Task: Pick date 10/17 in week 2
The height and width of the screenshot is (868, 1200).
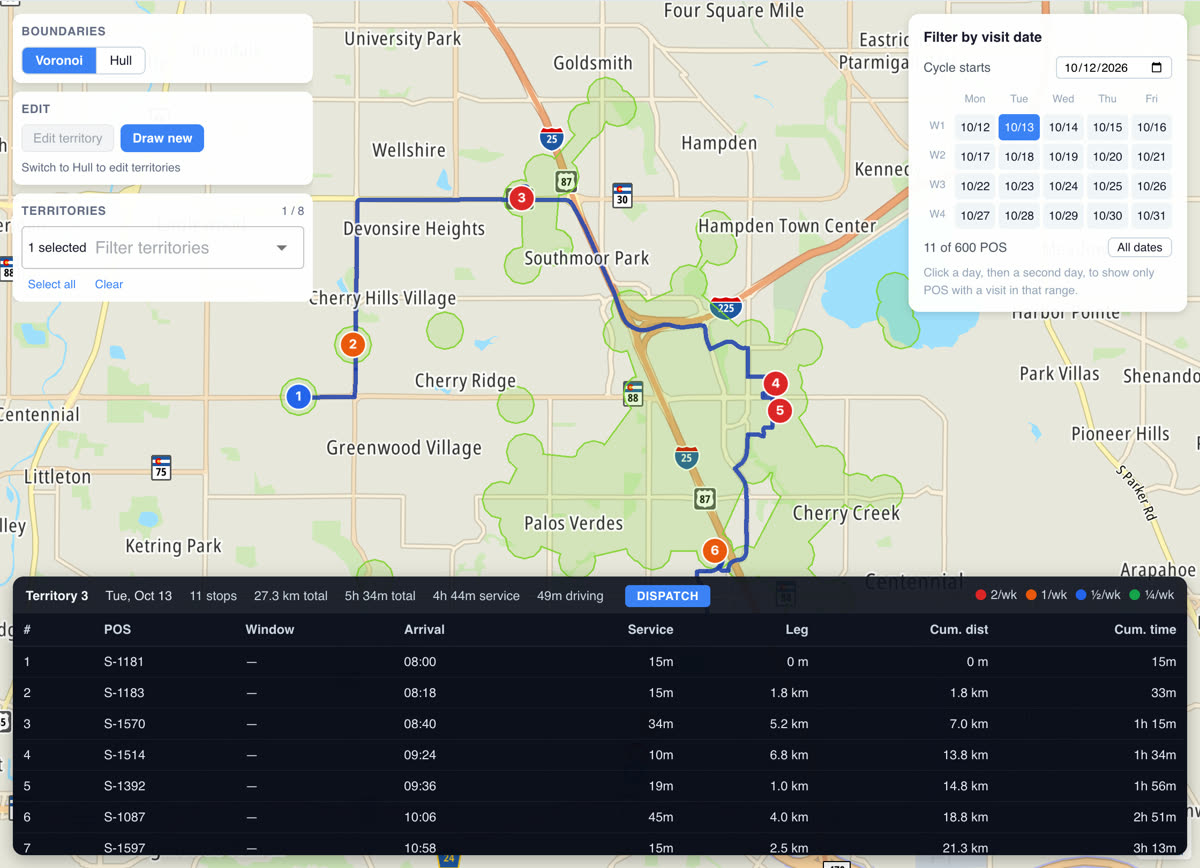Action: (975, 156)
